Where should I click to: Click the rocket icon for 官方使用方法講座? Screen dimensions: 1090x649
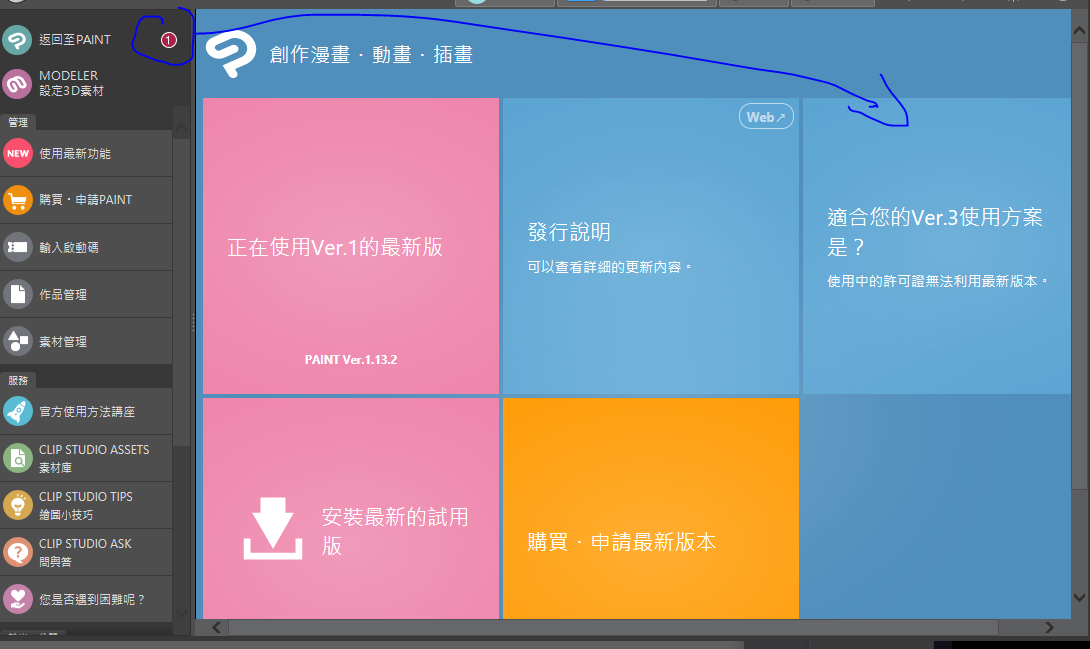coord(18,411)
